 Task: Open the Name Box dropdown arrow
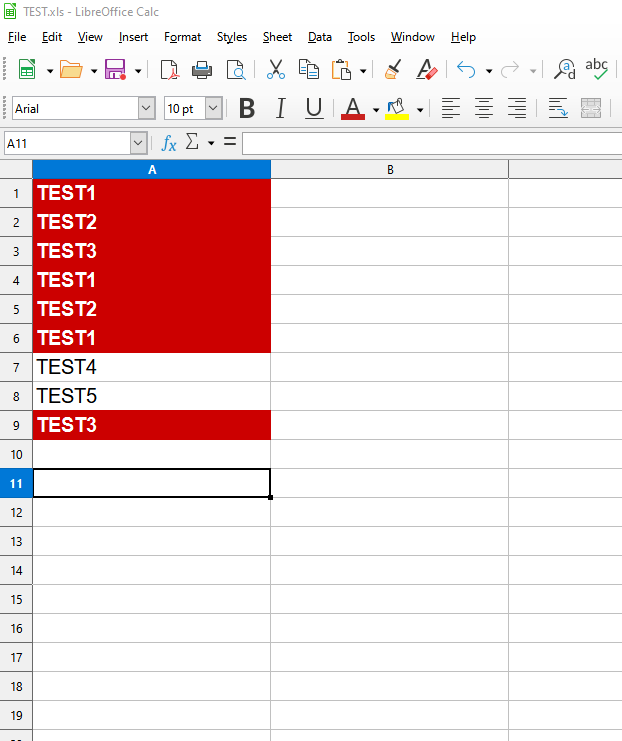click(x=138, y=144)
